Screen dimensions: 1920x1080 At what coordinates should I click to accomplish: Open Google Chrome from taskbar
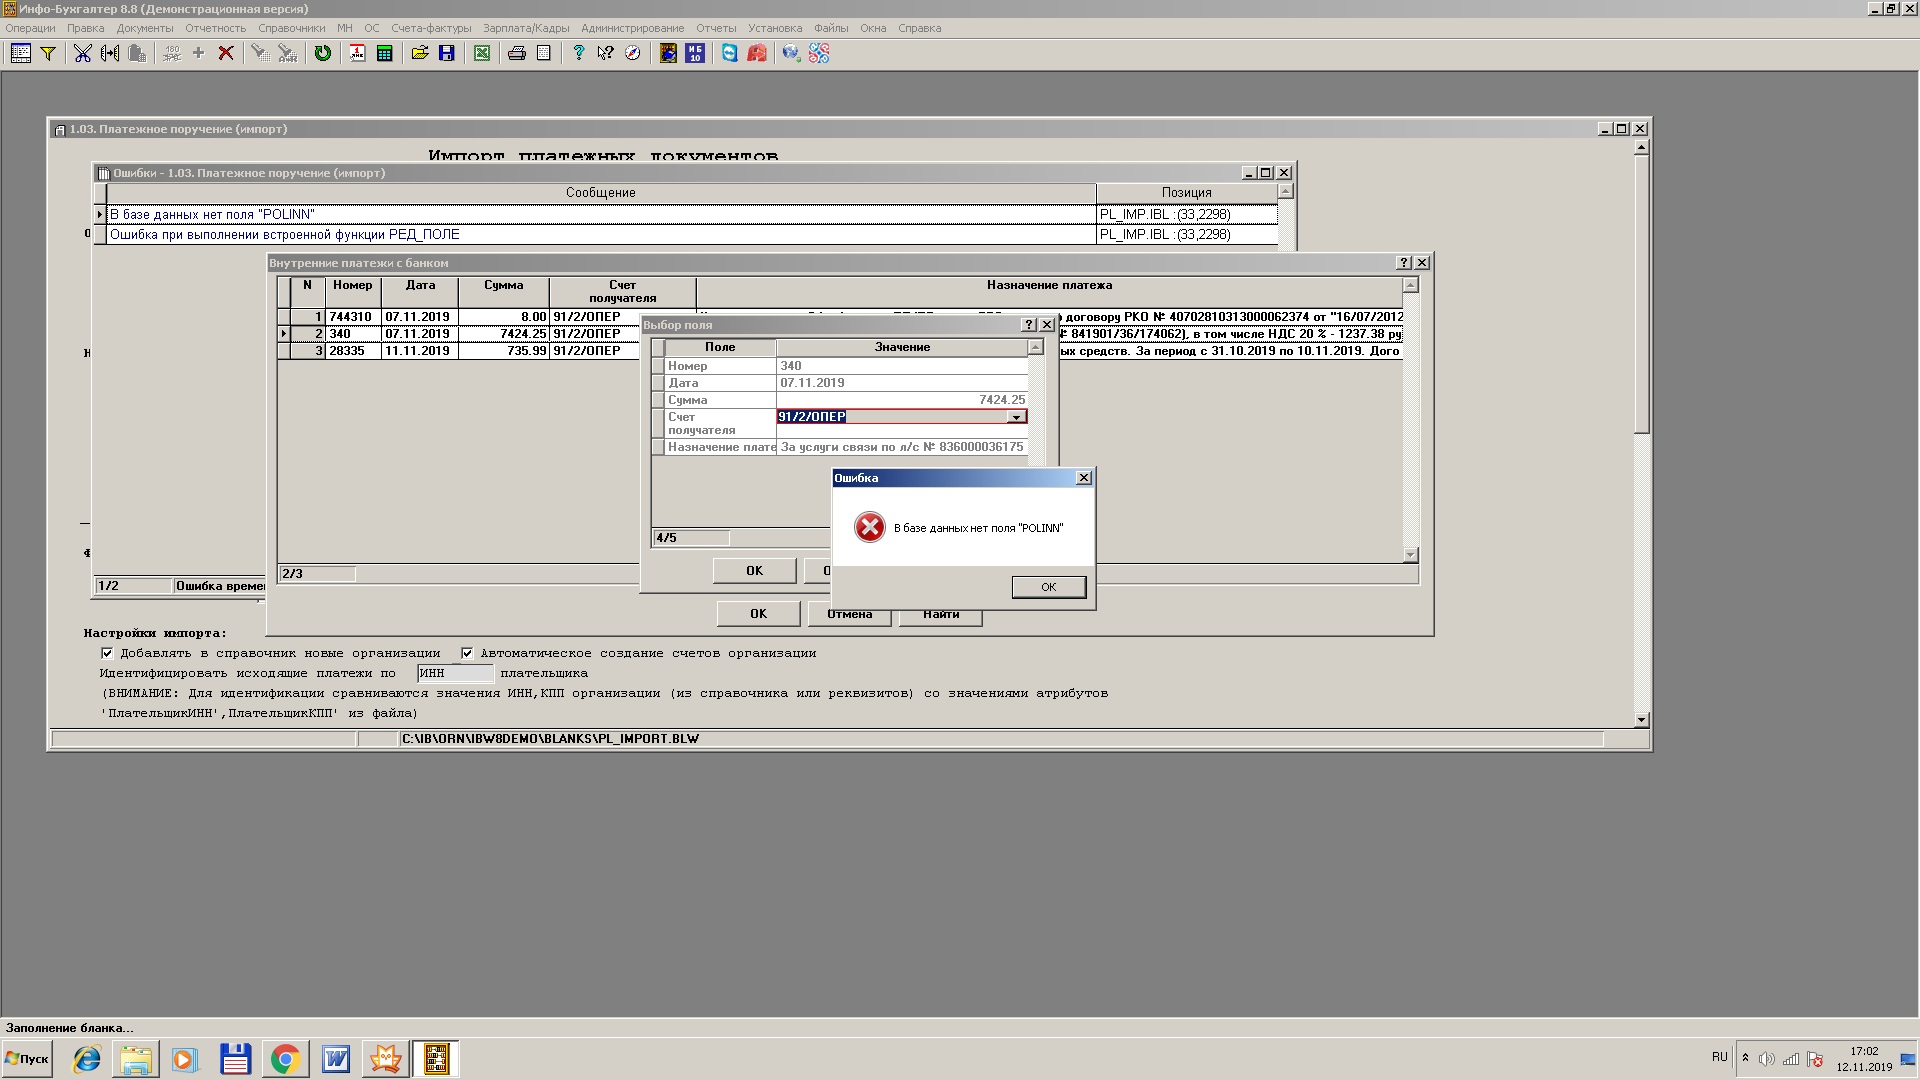pos(285,1059)
